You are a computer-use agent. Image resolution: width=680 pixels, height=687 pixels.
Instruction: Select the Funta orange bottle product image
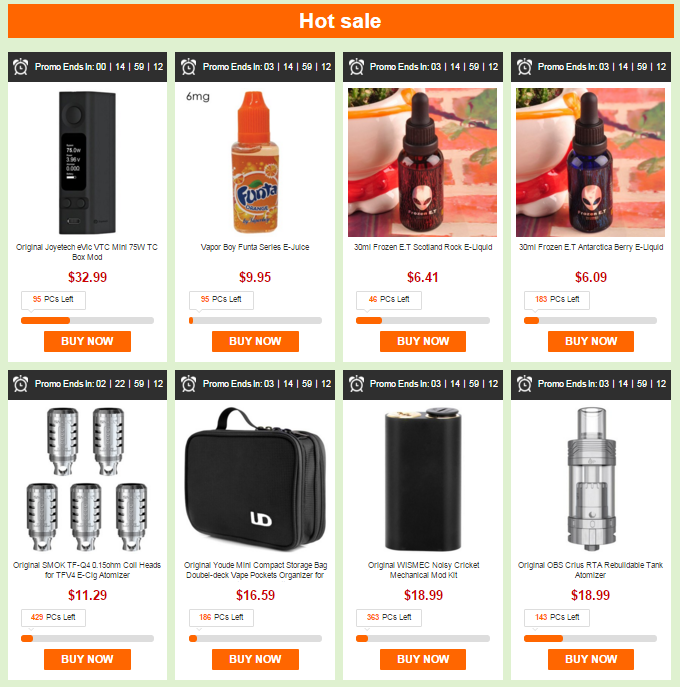pos(255,162)
